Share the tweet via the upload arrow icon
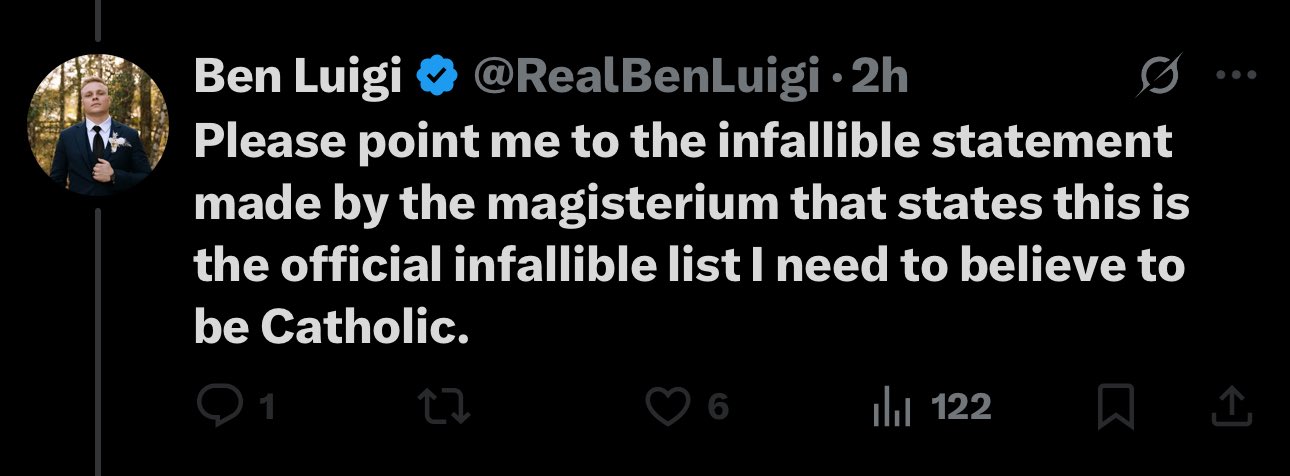The image size is (1290, 476). (x=1231, y=405)
